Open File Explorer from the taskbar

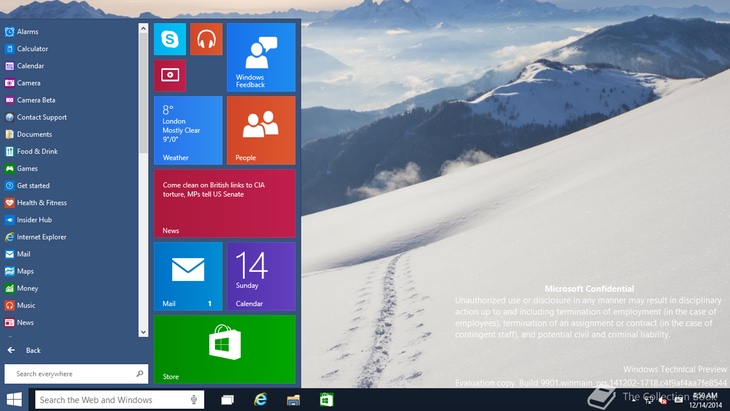tap(293, 400)
